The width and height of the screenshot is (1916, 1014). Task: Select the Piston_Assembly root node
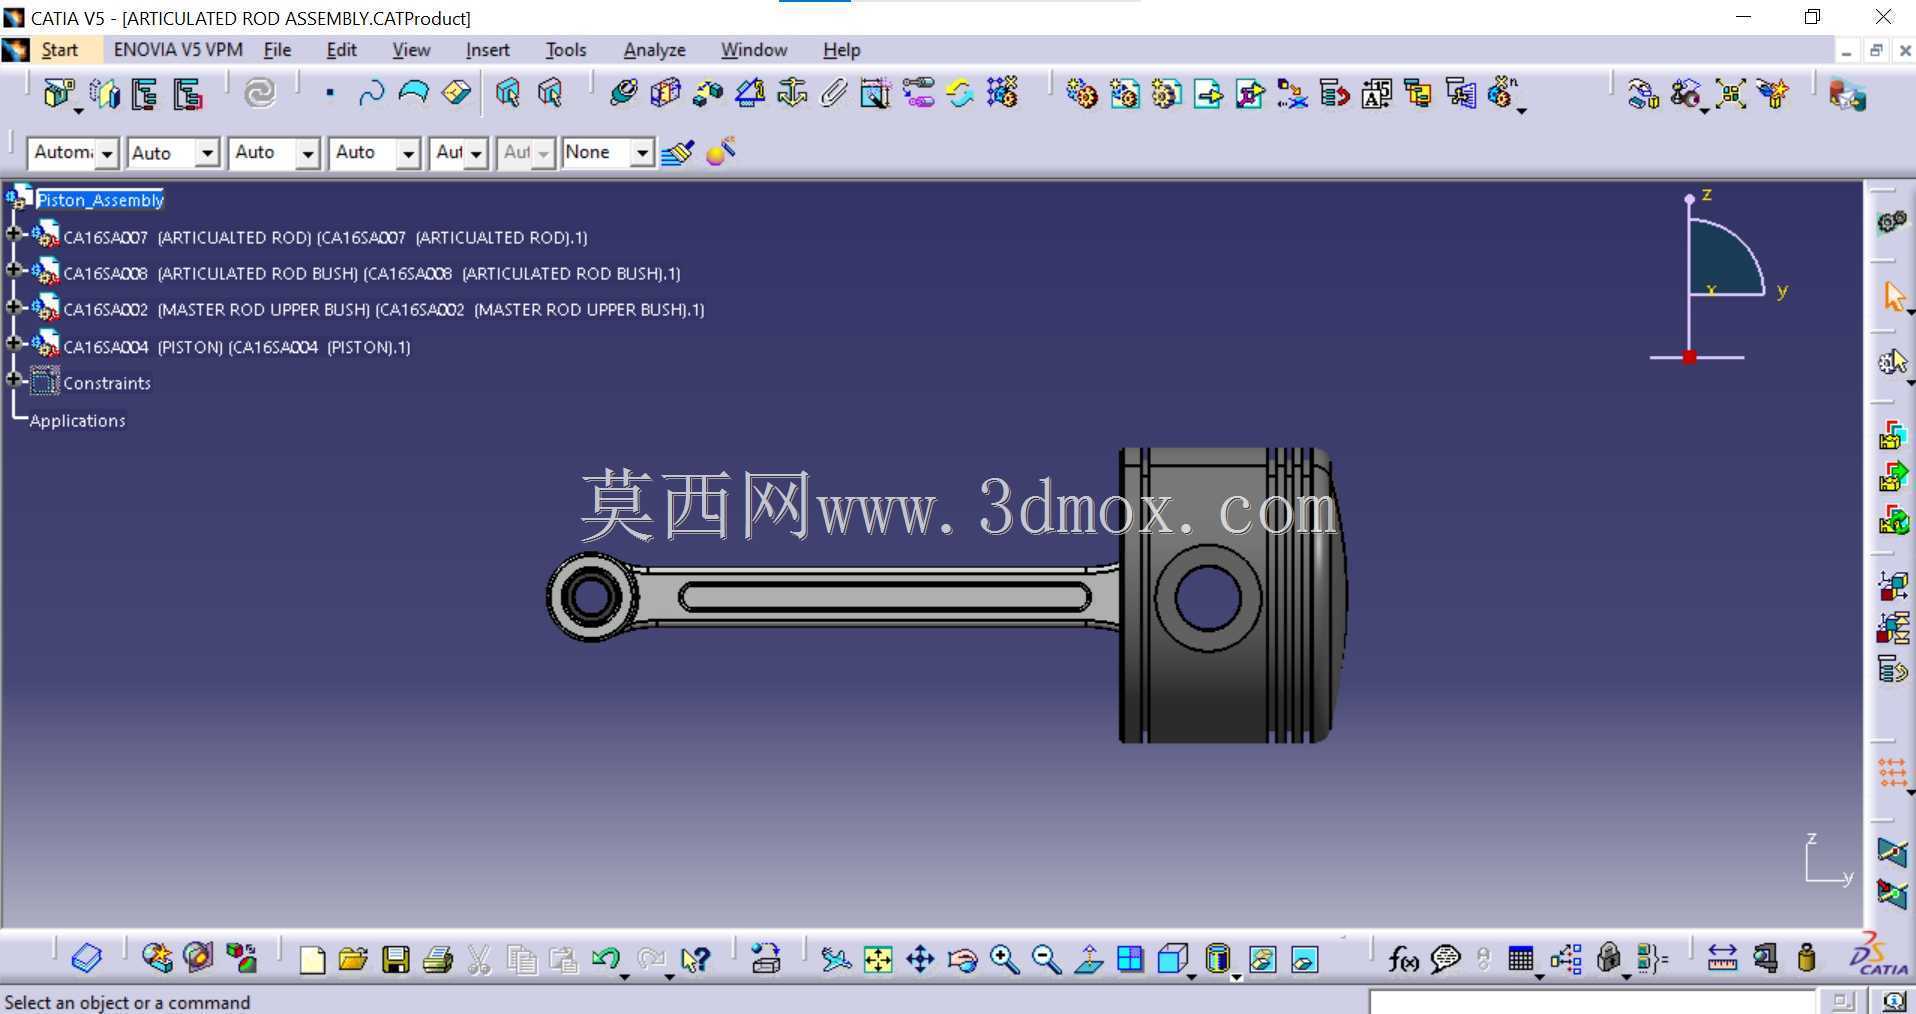(x=100, y=200)
